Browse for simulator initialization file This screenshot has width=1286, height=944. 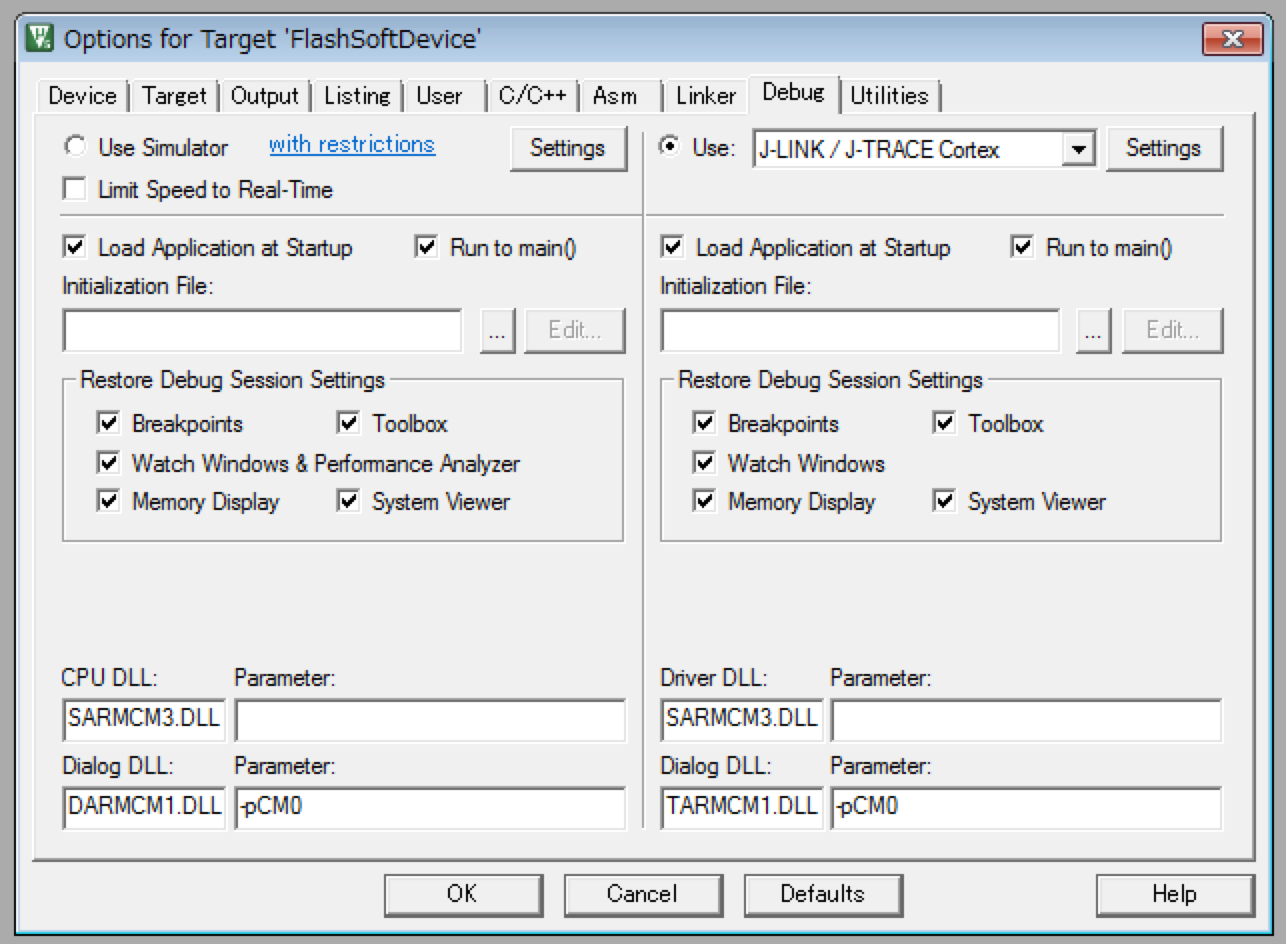(x=497, y=332)
